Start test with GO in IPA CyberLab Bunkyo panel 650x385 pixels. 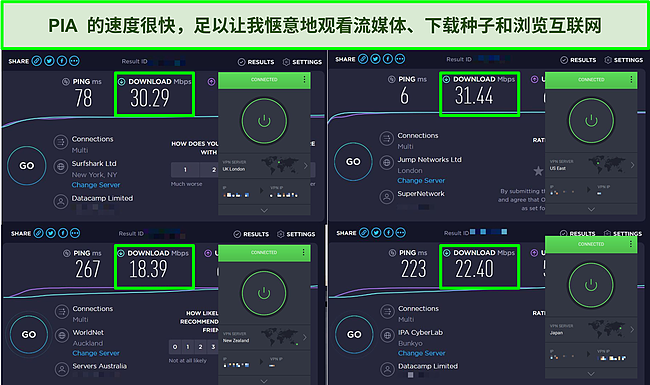354,334
